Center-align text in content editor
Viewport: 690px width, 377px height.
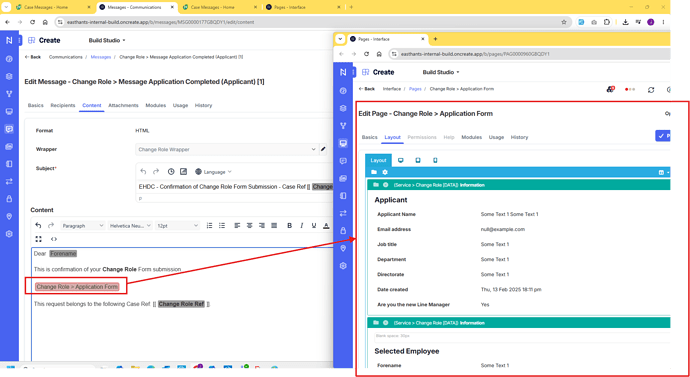[250, 226]
